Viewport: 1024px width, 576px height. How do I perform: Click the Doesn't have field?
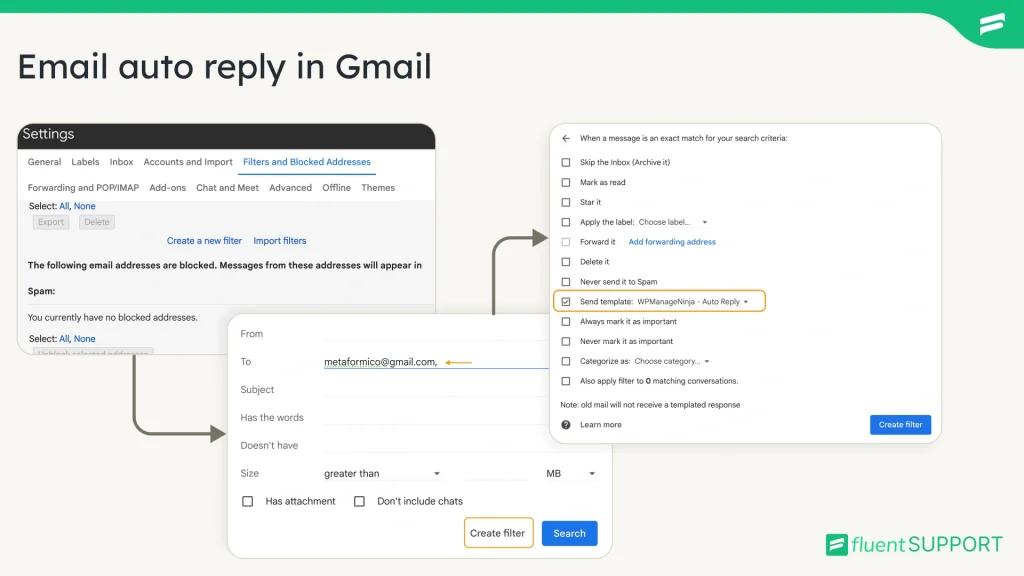tap(461, 445)
